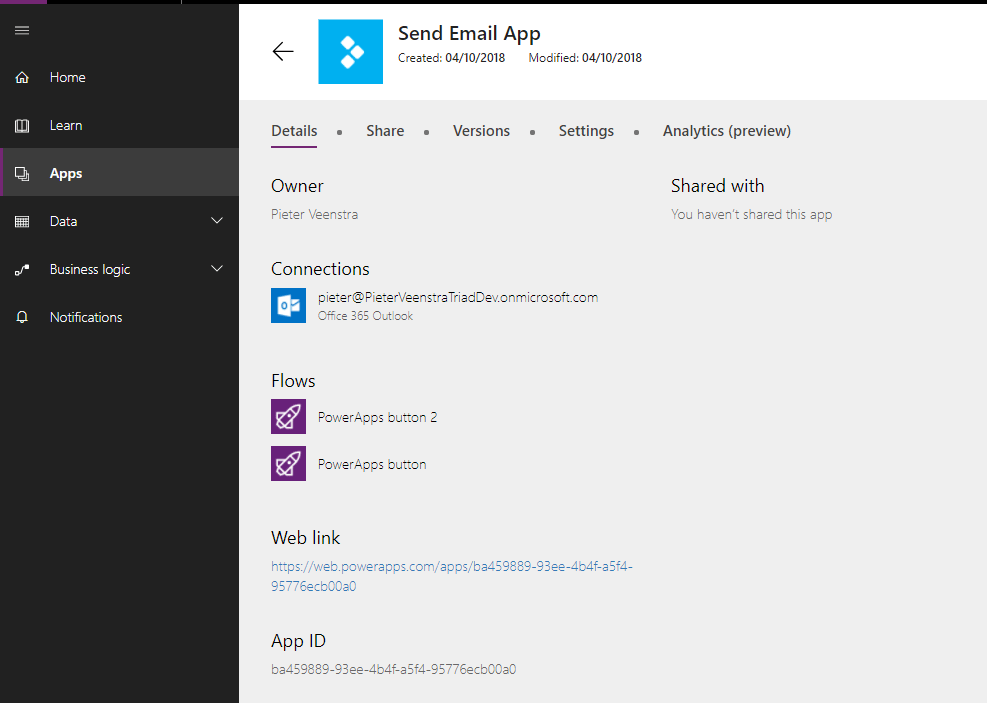987x703 pixels.
Task: Select Business logic in the sidebar
Action: (x=120, y=269)
